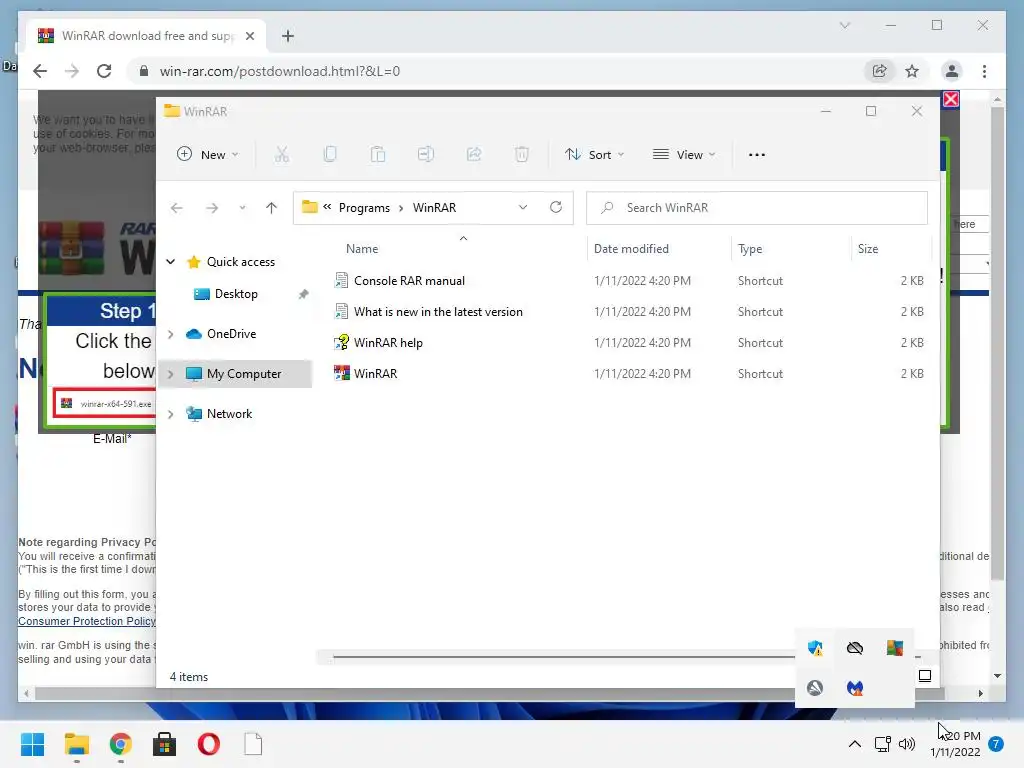Click volume speaker icon in taskbar
This screenshot has height=768, width=1024.
tap(906, 744)
